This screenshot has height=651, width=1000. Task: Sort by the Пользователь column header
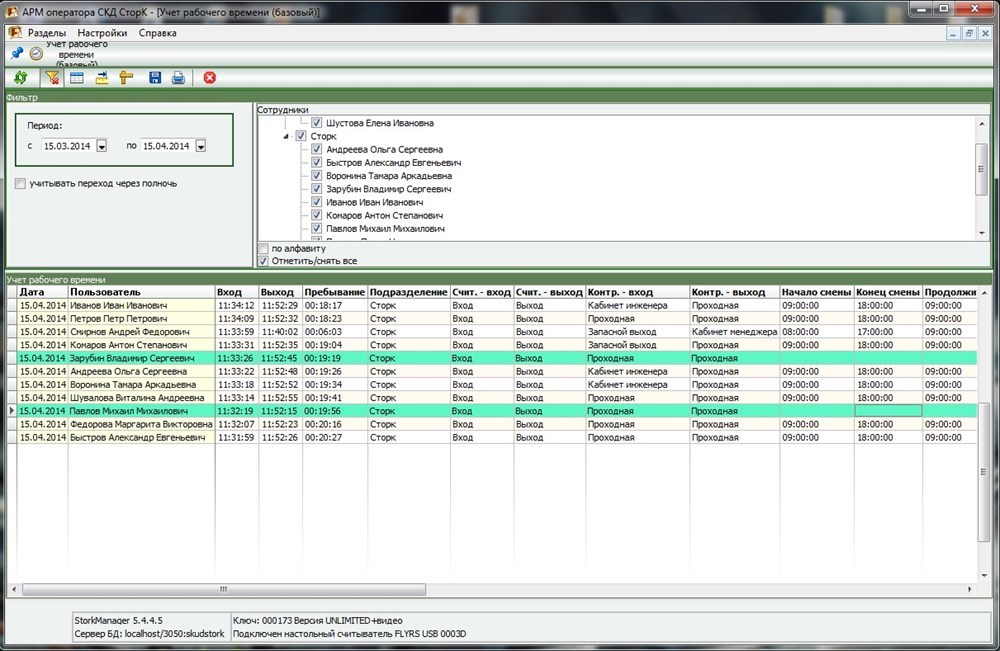coord(141,292)
